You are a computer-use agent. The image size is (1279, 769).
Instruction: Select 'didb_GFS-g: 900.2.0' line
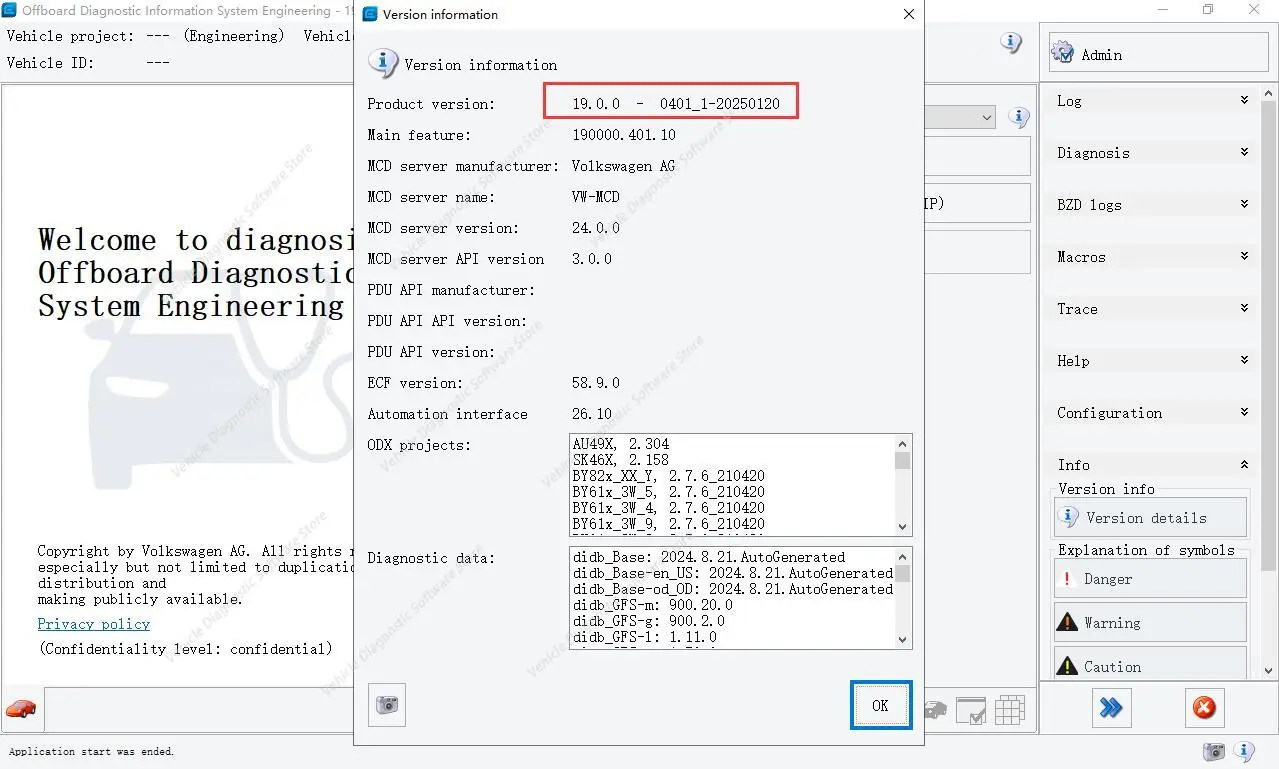pyautogui.click(x=649, y=621)
